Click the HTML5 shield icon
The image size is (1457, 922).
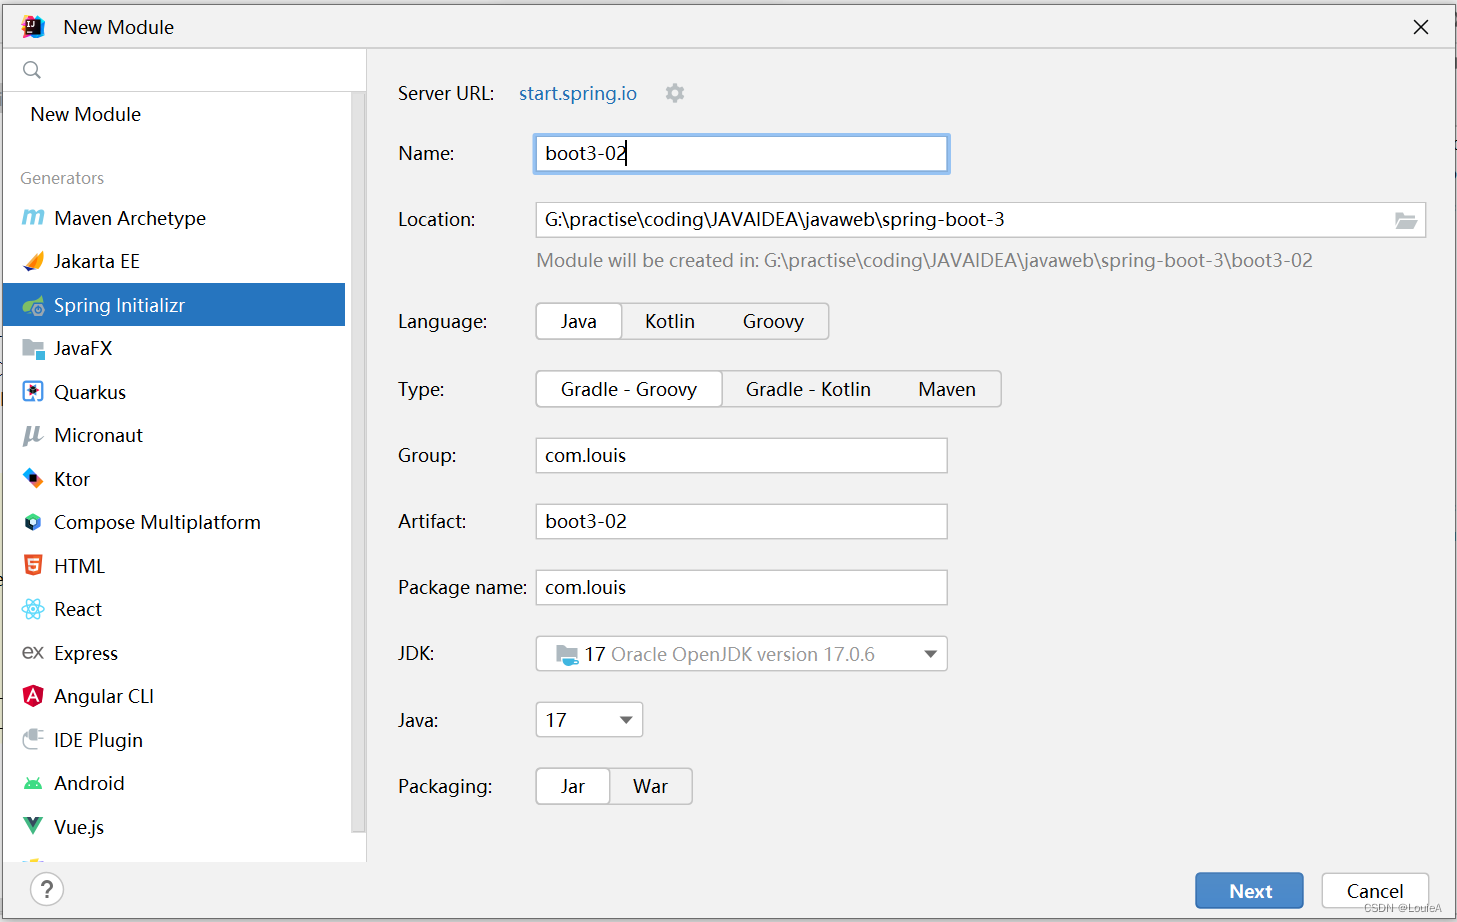33,566
